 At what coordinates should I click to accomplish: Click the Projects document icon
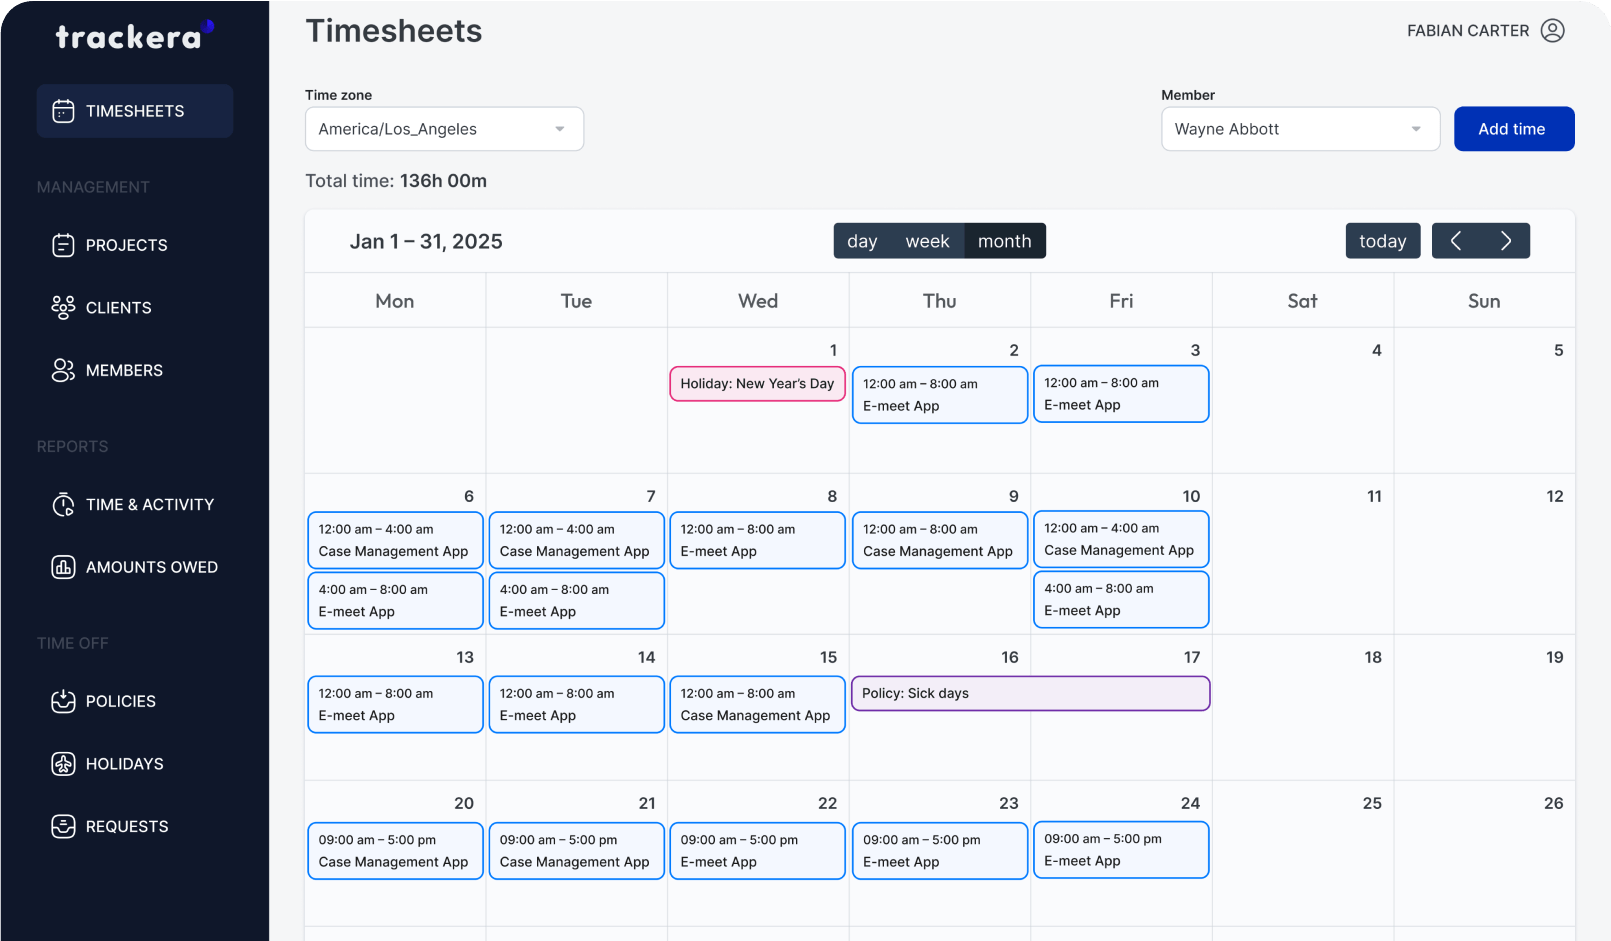(x=63, y=245)
